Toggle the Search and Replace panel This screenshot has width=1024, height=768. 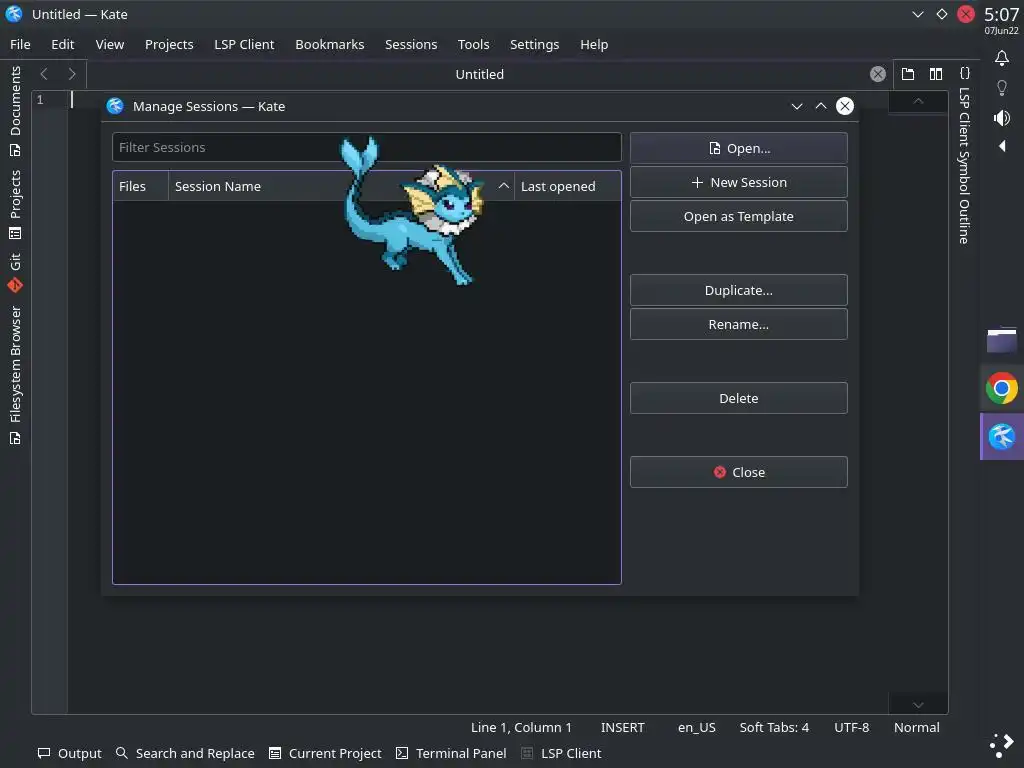185,753
